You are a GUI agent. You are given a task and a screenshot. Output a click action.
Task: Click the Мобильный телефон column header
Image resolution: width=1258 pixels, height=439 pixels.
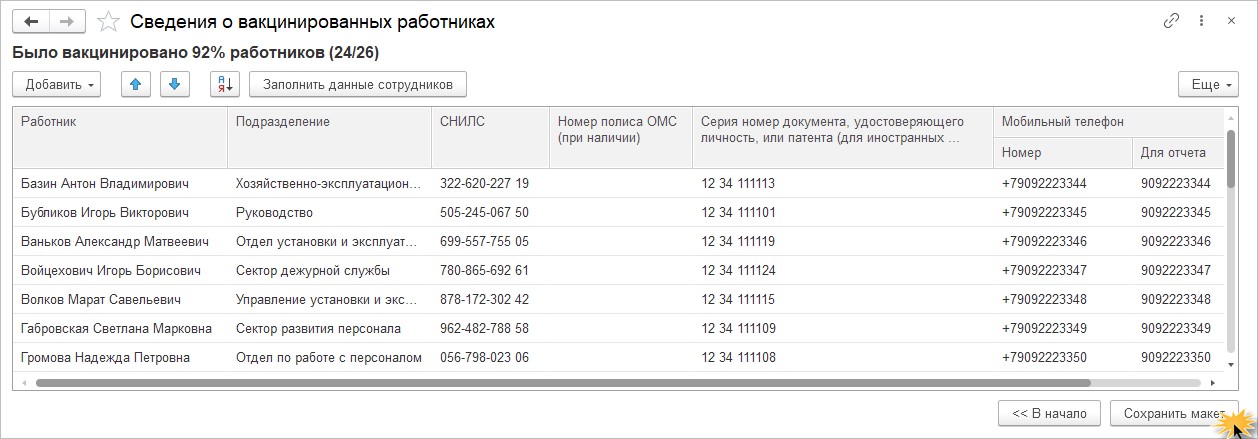1109,121
